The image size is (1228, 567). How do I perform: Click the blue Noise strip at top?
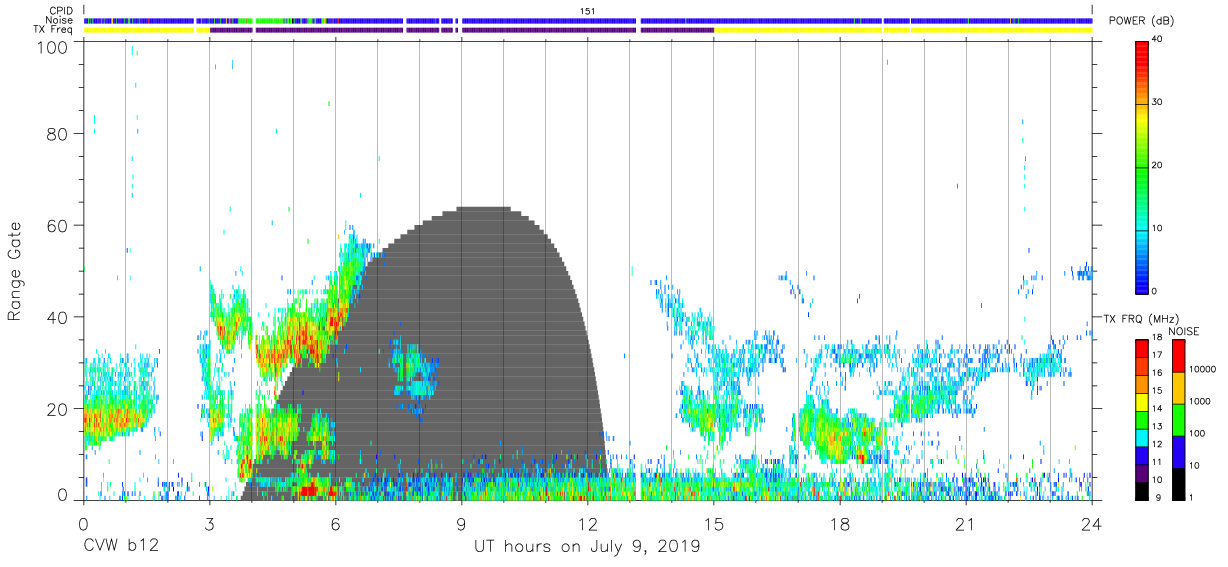(588, 20)
